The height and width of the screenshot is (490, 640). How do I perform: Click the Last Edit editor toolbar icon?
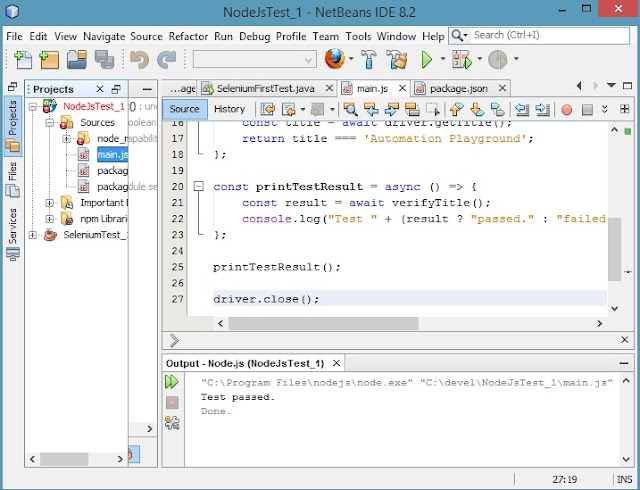[268, 109]
